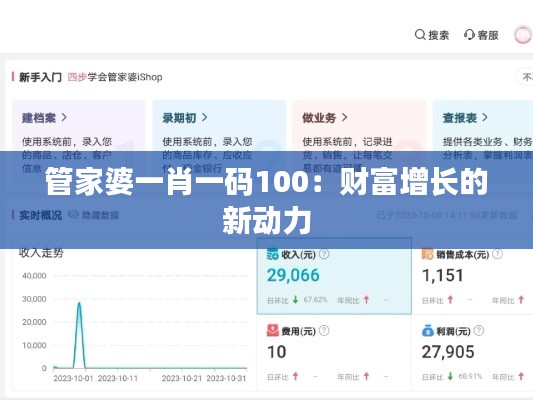Click the 实时概况 section heading

[x=40, y=215]
